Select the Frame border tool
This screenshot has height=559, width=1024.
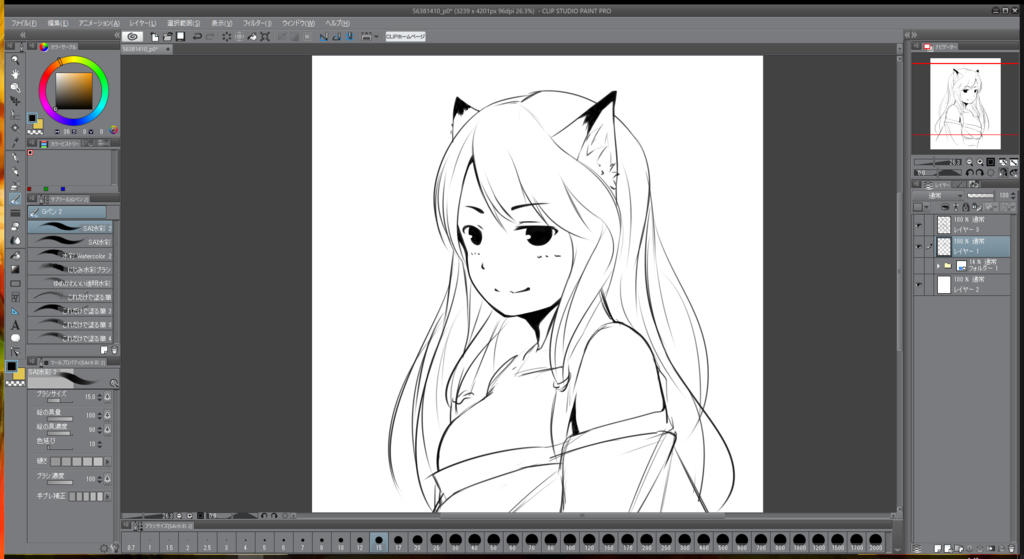coord(15,297)
